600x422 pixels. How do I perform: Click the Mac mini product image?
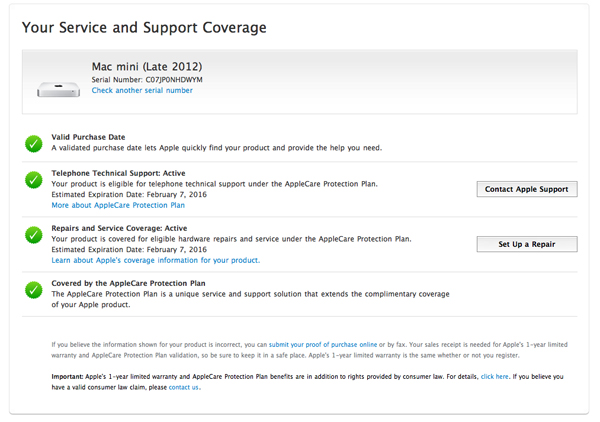(x=58, y=90)
